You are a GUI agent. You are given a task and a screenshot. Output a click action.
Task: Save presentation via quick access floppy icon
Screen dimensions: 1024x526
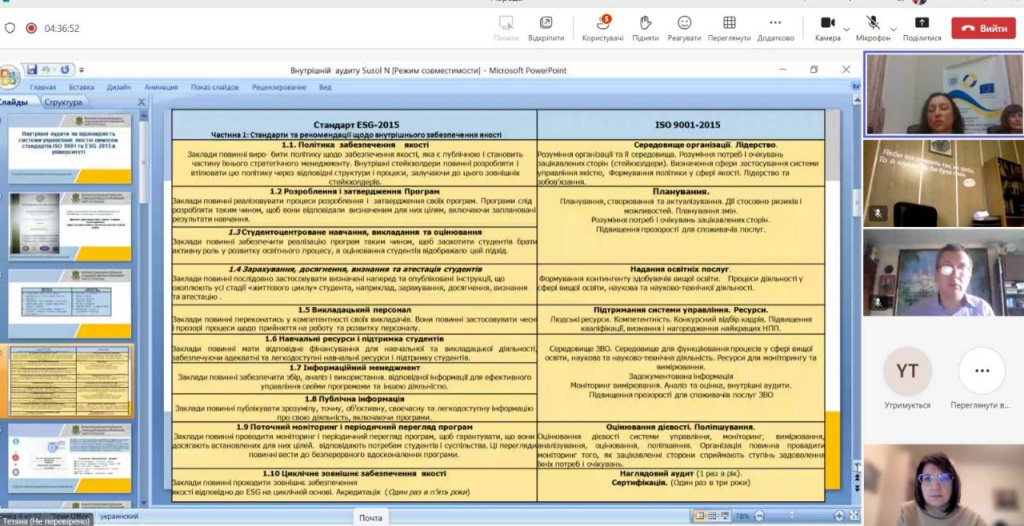tap(31, 69)
